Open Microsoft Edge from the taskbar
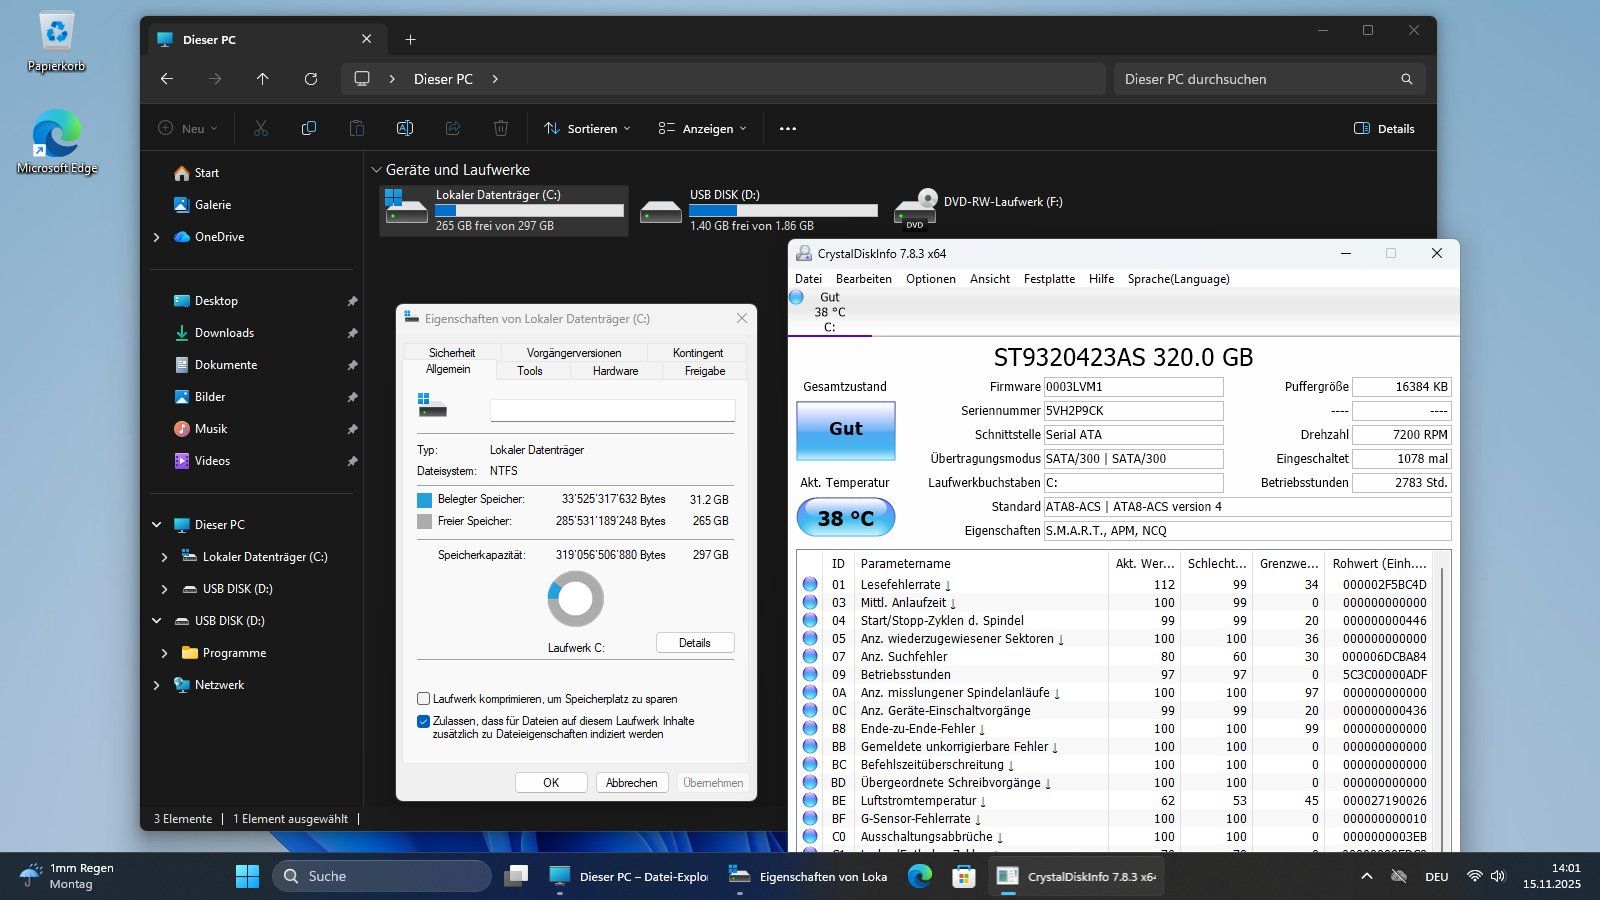This screenshot has height=900, width=1600. coord(919,876)
